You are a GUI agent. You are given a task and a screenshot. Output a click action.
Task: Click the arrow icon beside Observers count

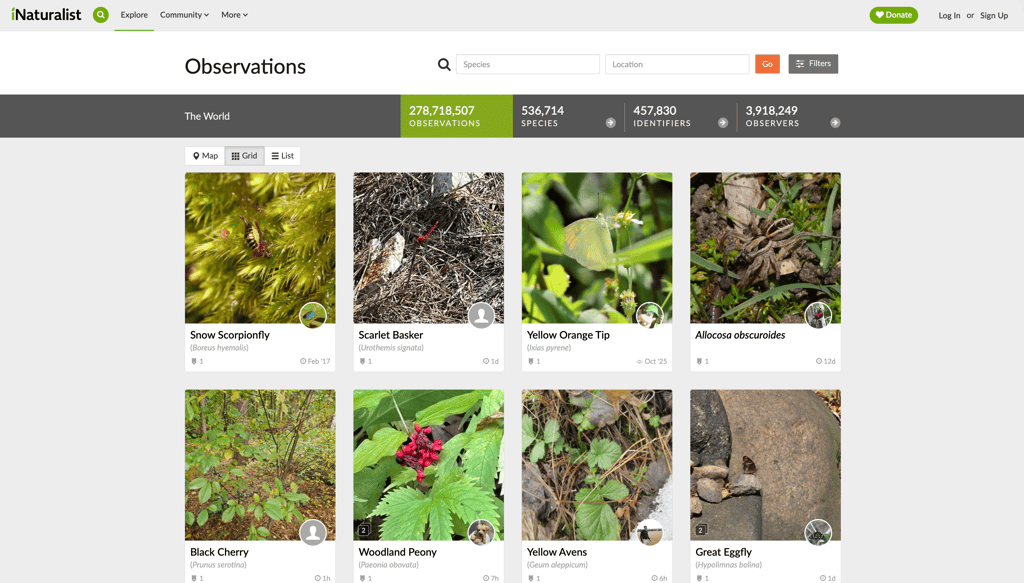tap(835, 123)
